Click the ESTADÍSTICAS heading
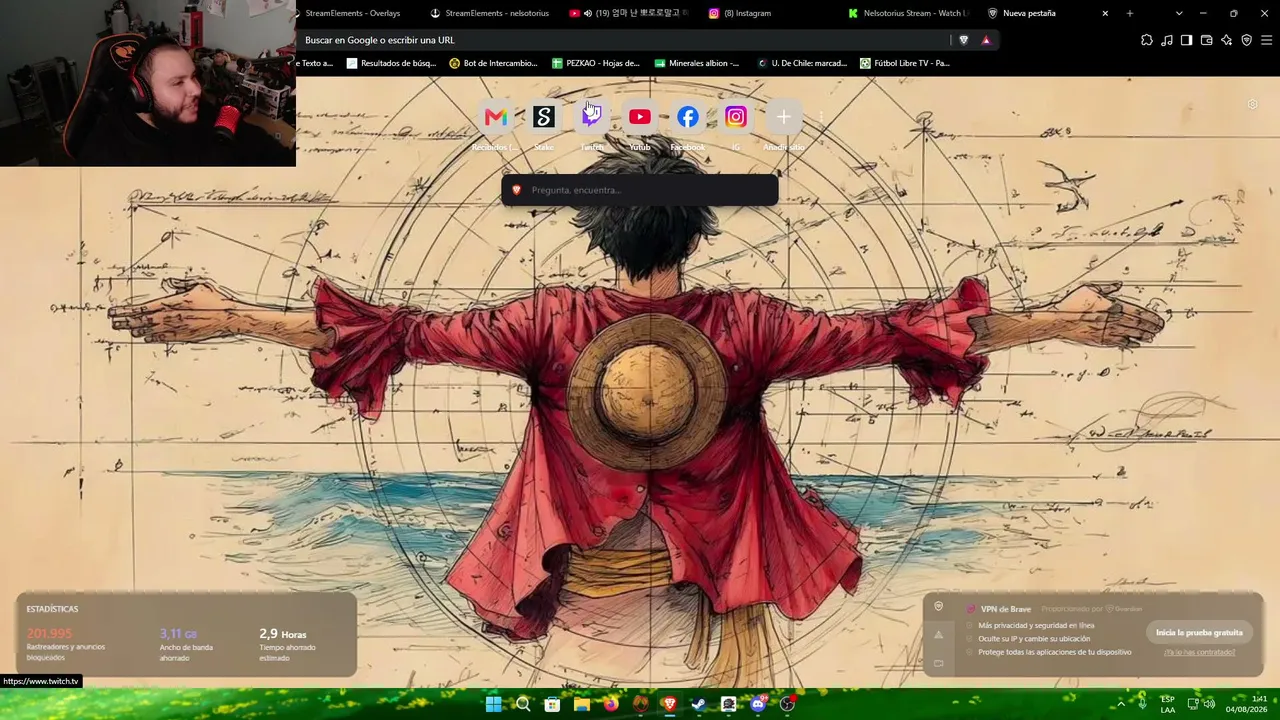The height and width of the screenshot is (720, 1280). pos(52,609)
